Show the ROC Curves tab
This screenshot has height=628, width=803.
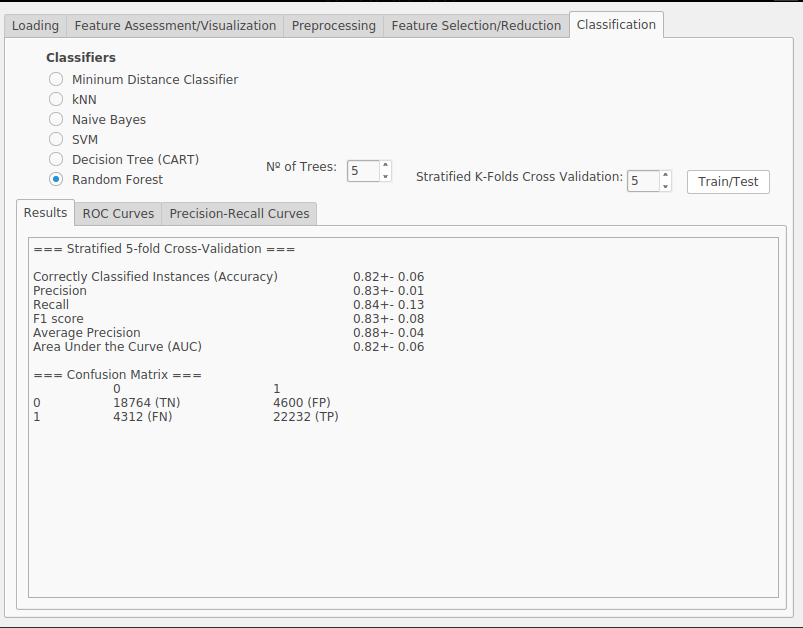click(118, 214)
